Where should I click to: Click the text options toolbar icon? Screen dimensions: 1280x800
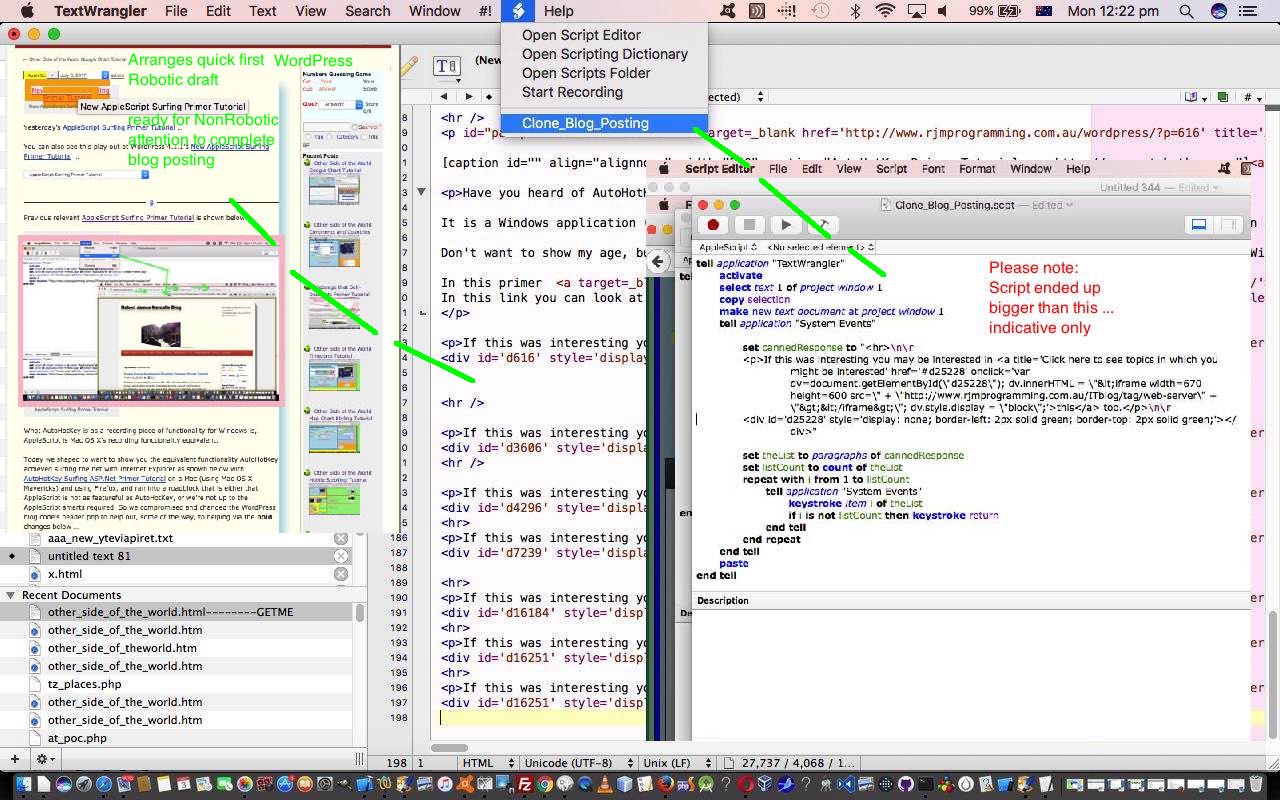[x=446, y=66]
